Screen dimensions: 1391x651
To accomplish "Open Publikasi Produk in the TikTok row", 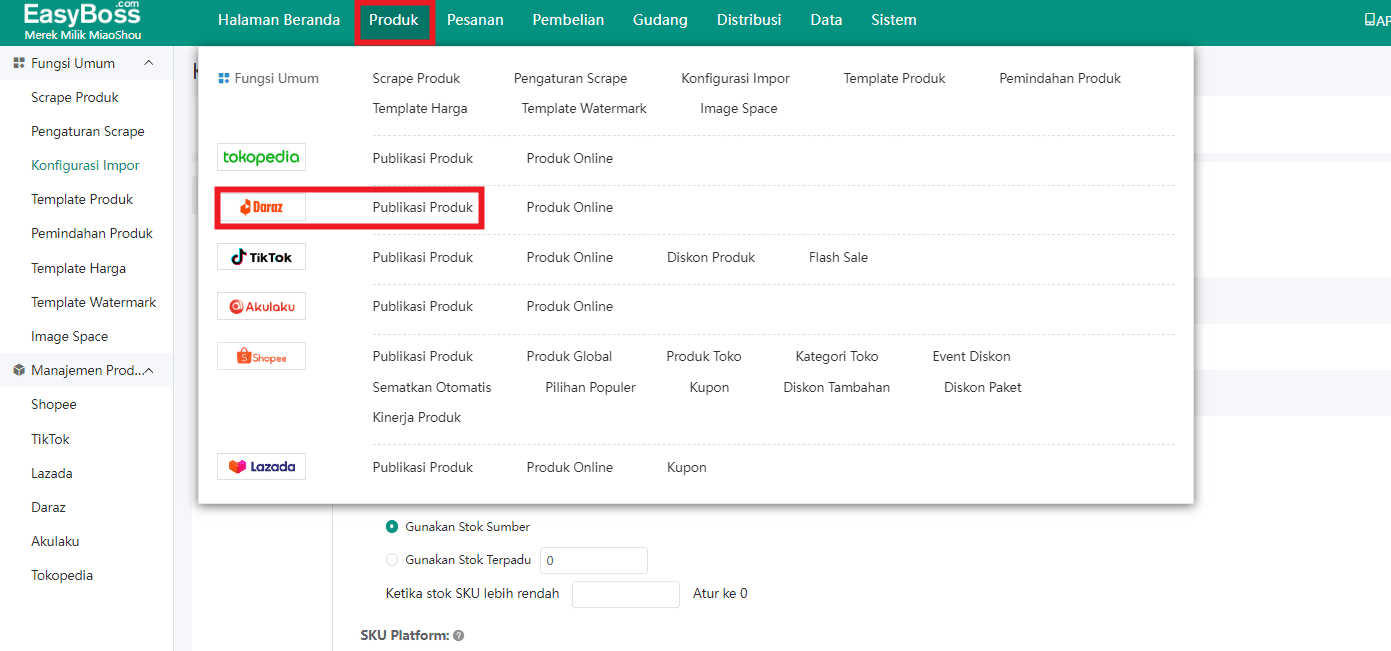I will tap(423, 257).
